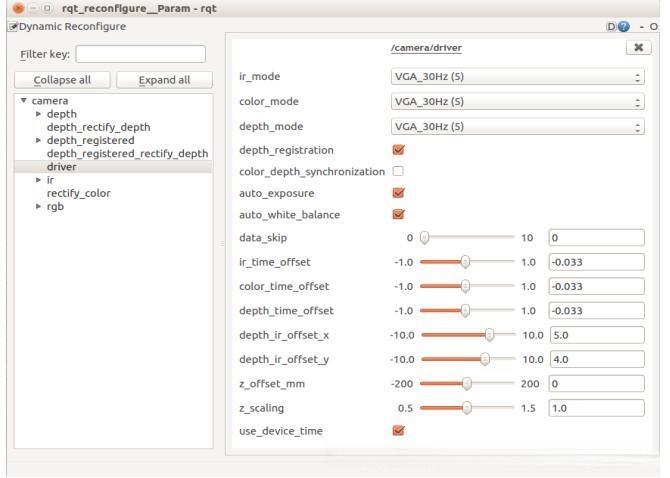Click the color_time_offset slider handle
The image size is (670, 478).
(465, 286)
